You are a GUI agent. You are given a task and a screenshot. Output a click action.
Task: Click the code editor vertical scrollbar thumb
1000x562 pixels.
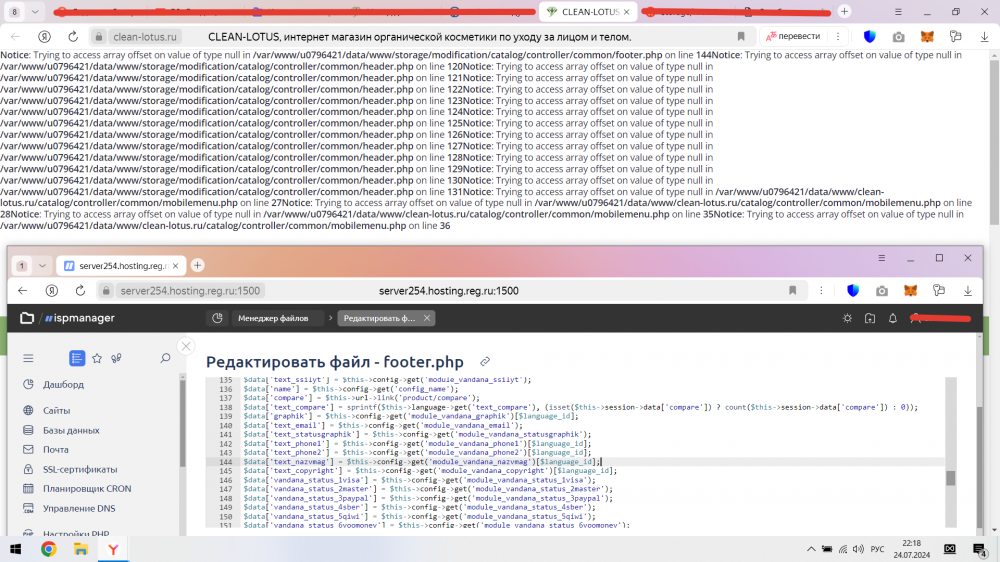[950, 478]
